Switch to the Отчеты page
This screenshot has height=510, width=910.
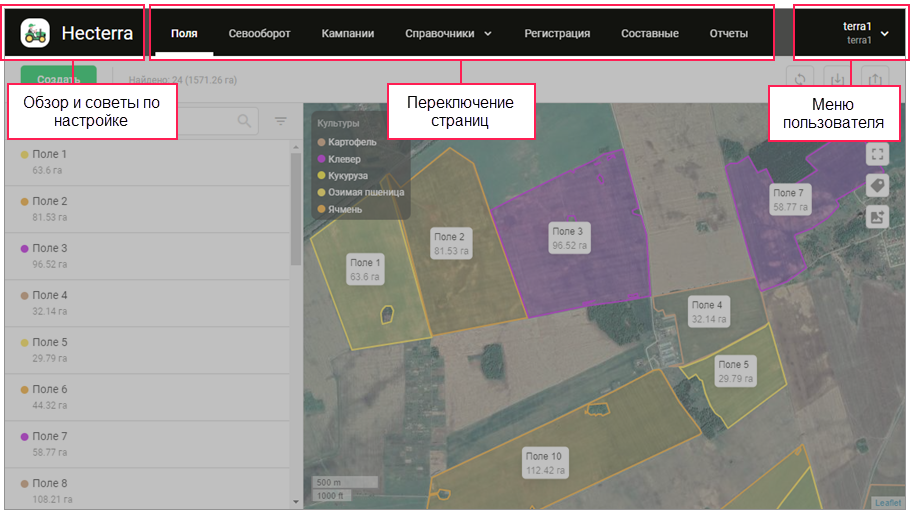point(728,33)
